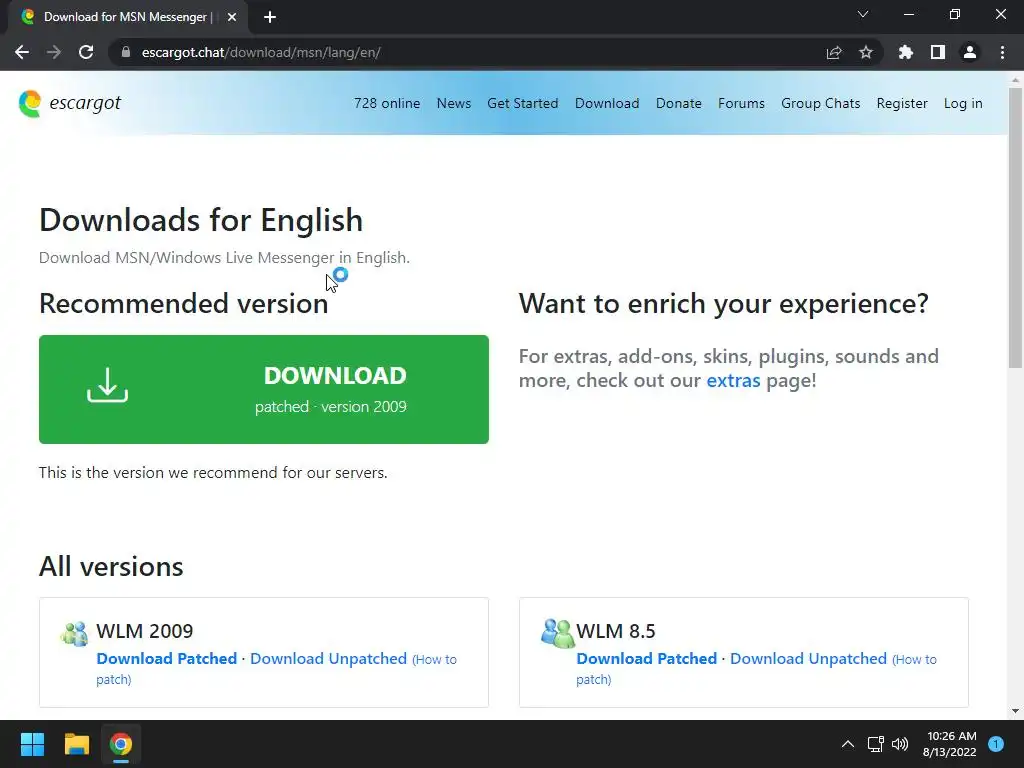
Task: Open the Group Chats nav link
Action: pos(821,103)
